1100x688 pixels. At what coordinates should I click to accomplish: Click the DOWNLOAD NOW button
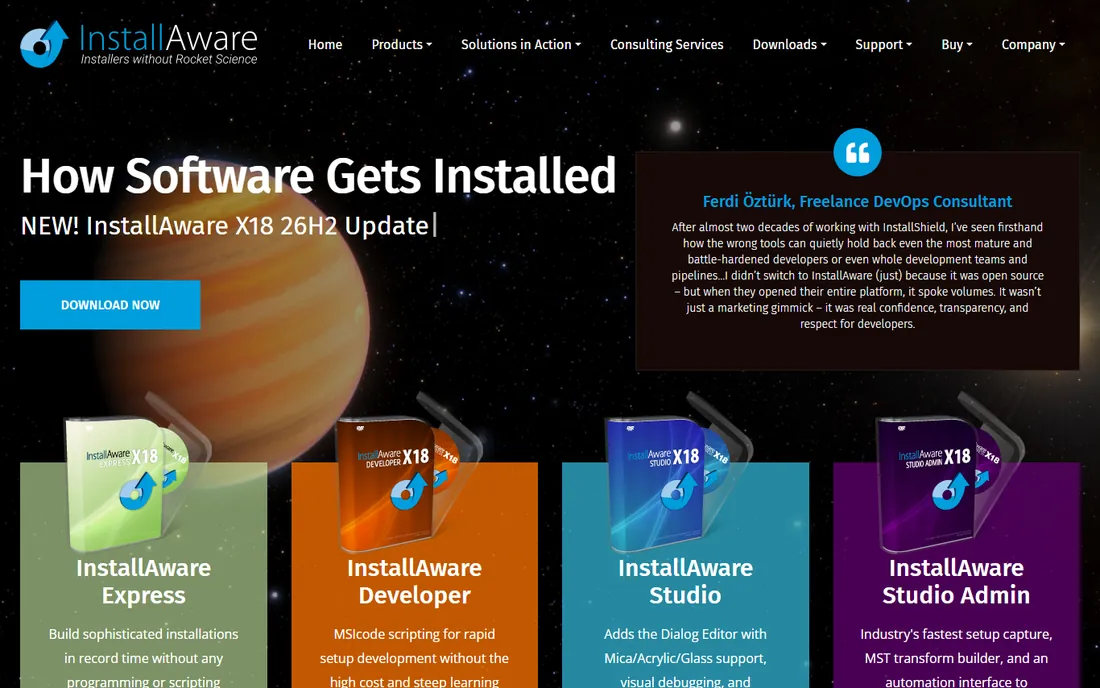click(x=110, y=305)
